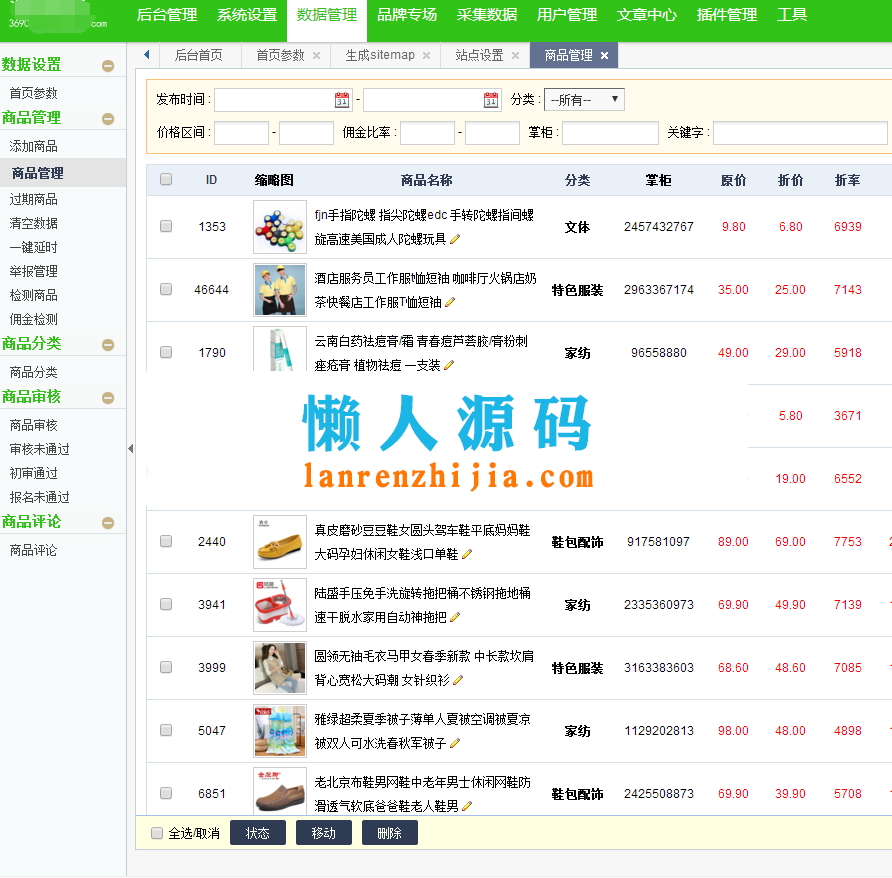
Task: Close the 生成sitemap tab
Action: click(x=426, y=56)
